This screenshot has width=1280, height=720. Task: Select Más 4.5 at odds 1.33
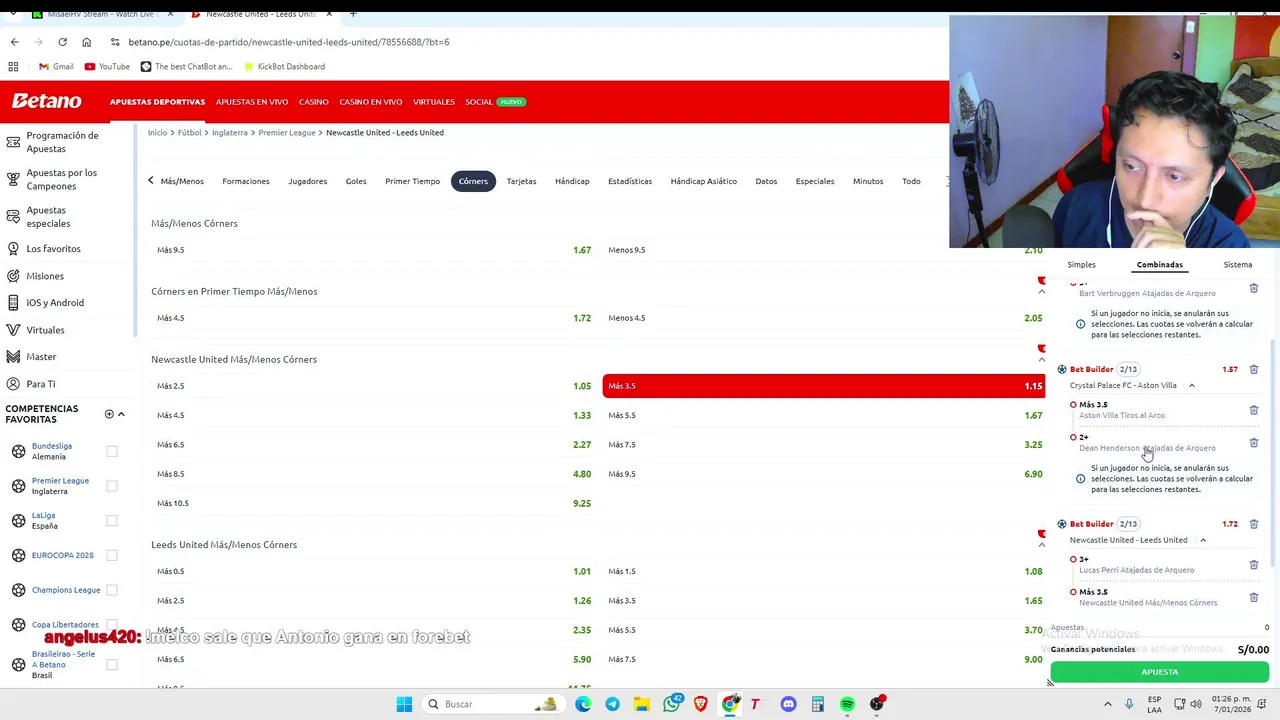click(373, 415)
